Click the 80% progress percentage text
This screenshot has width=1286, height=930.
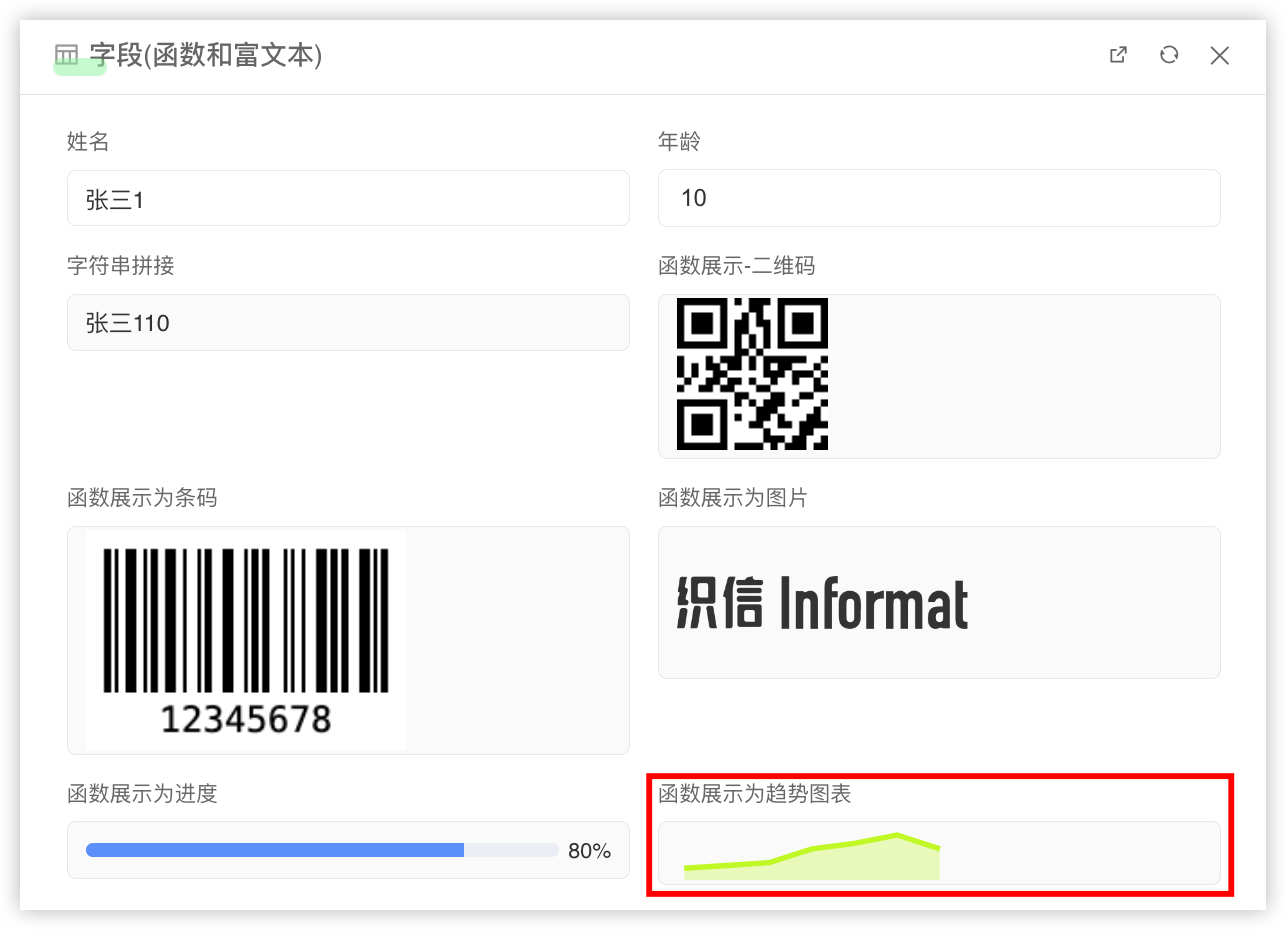coord(589,851)
